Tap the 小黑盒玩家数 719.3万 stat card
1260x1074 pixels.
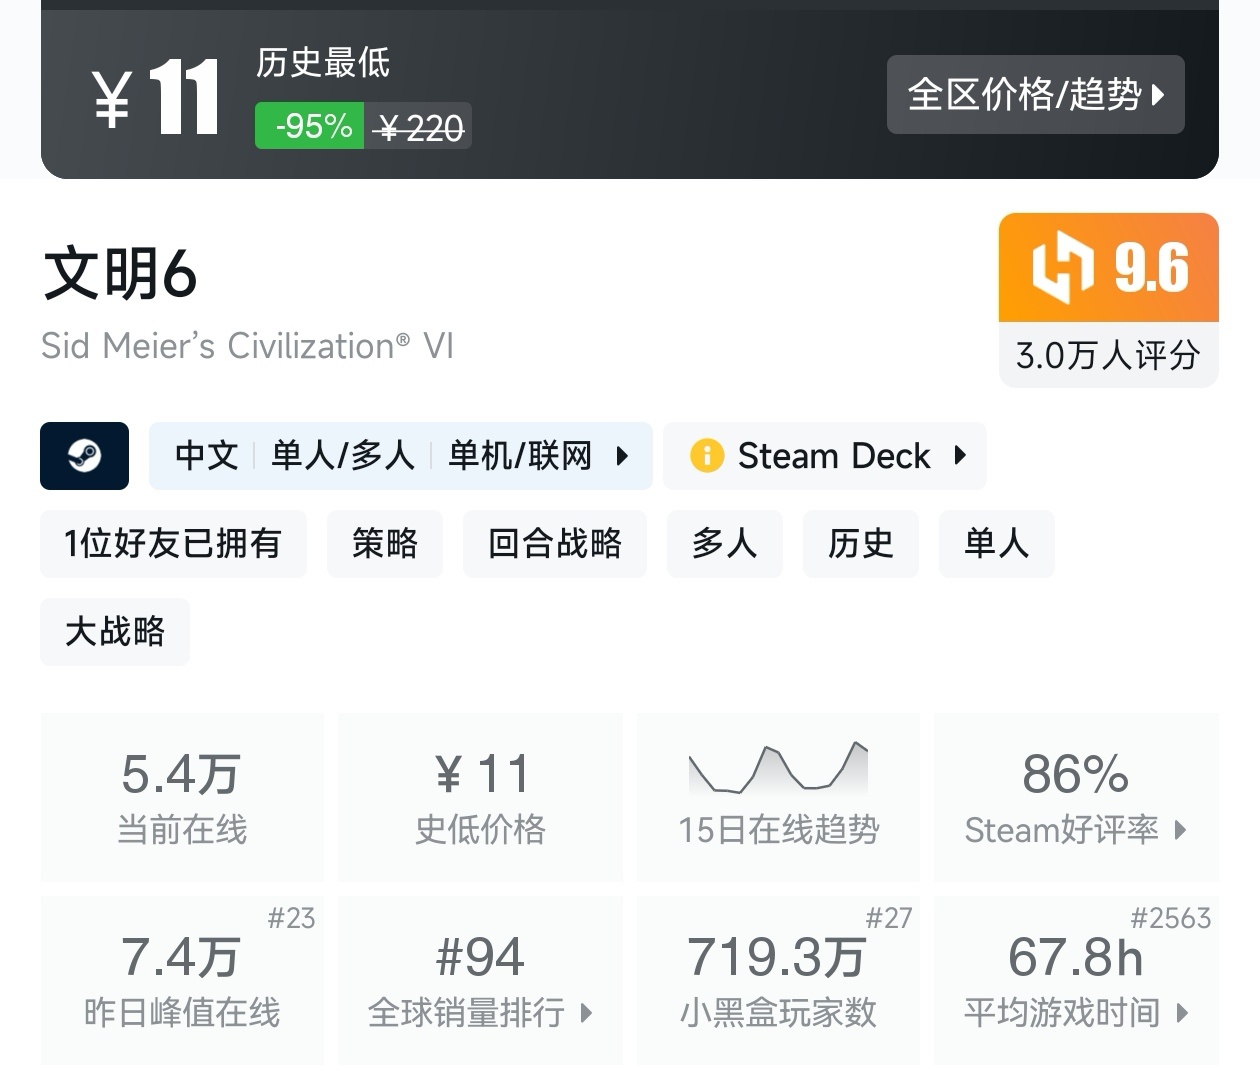tap(778, 980)
